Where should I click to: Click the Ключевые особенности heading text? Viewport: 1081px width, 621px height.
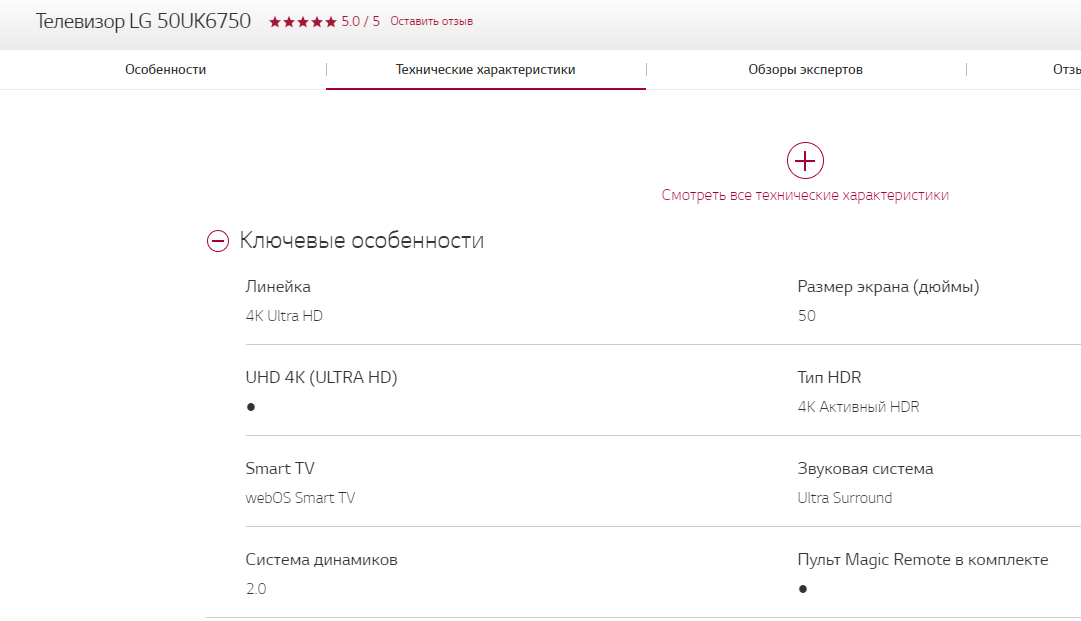pos(361,241)
